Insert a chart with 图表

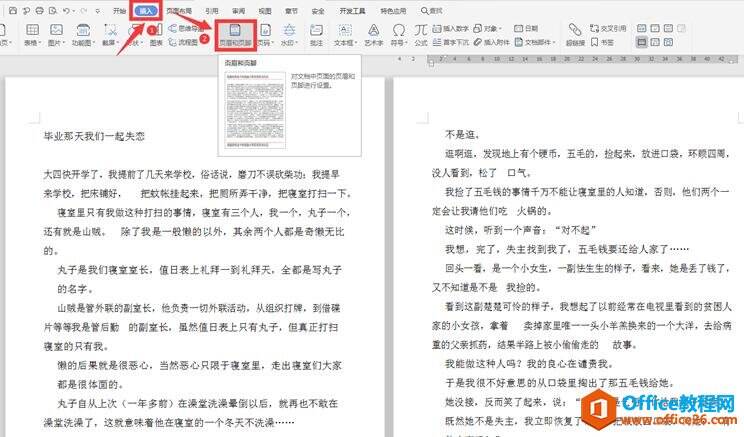156,35
